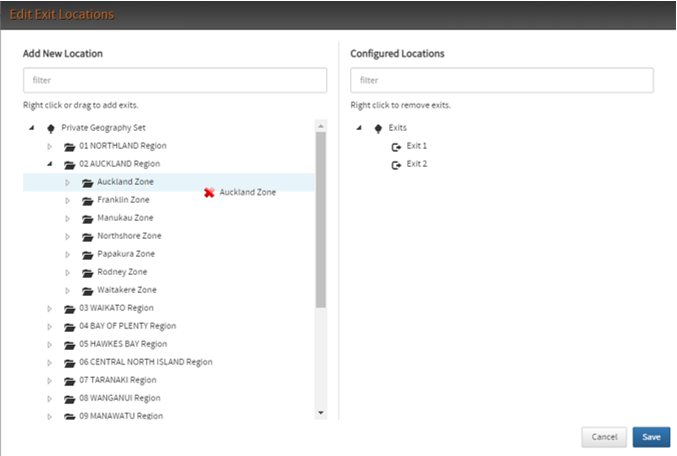The width and height of the screenshot is (677, 456).
Task: Select the Rodney Zone label
Action: pos(122,272)
